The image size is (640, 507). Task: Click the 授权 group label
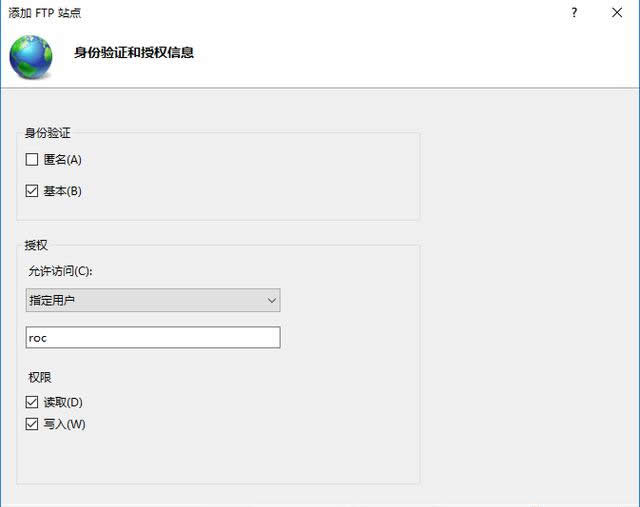[36, 245]
